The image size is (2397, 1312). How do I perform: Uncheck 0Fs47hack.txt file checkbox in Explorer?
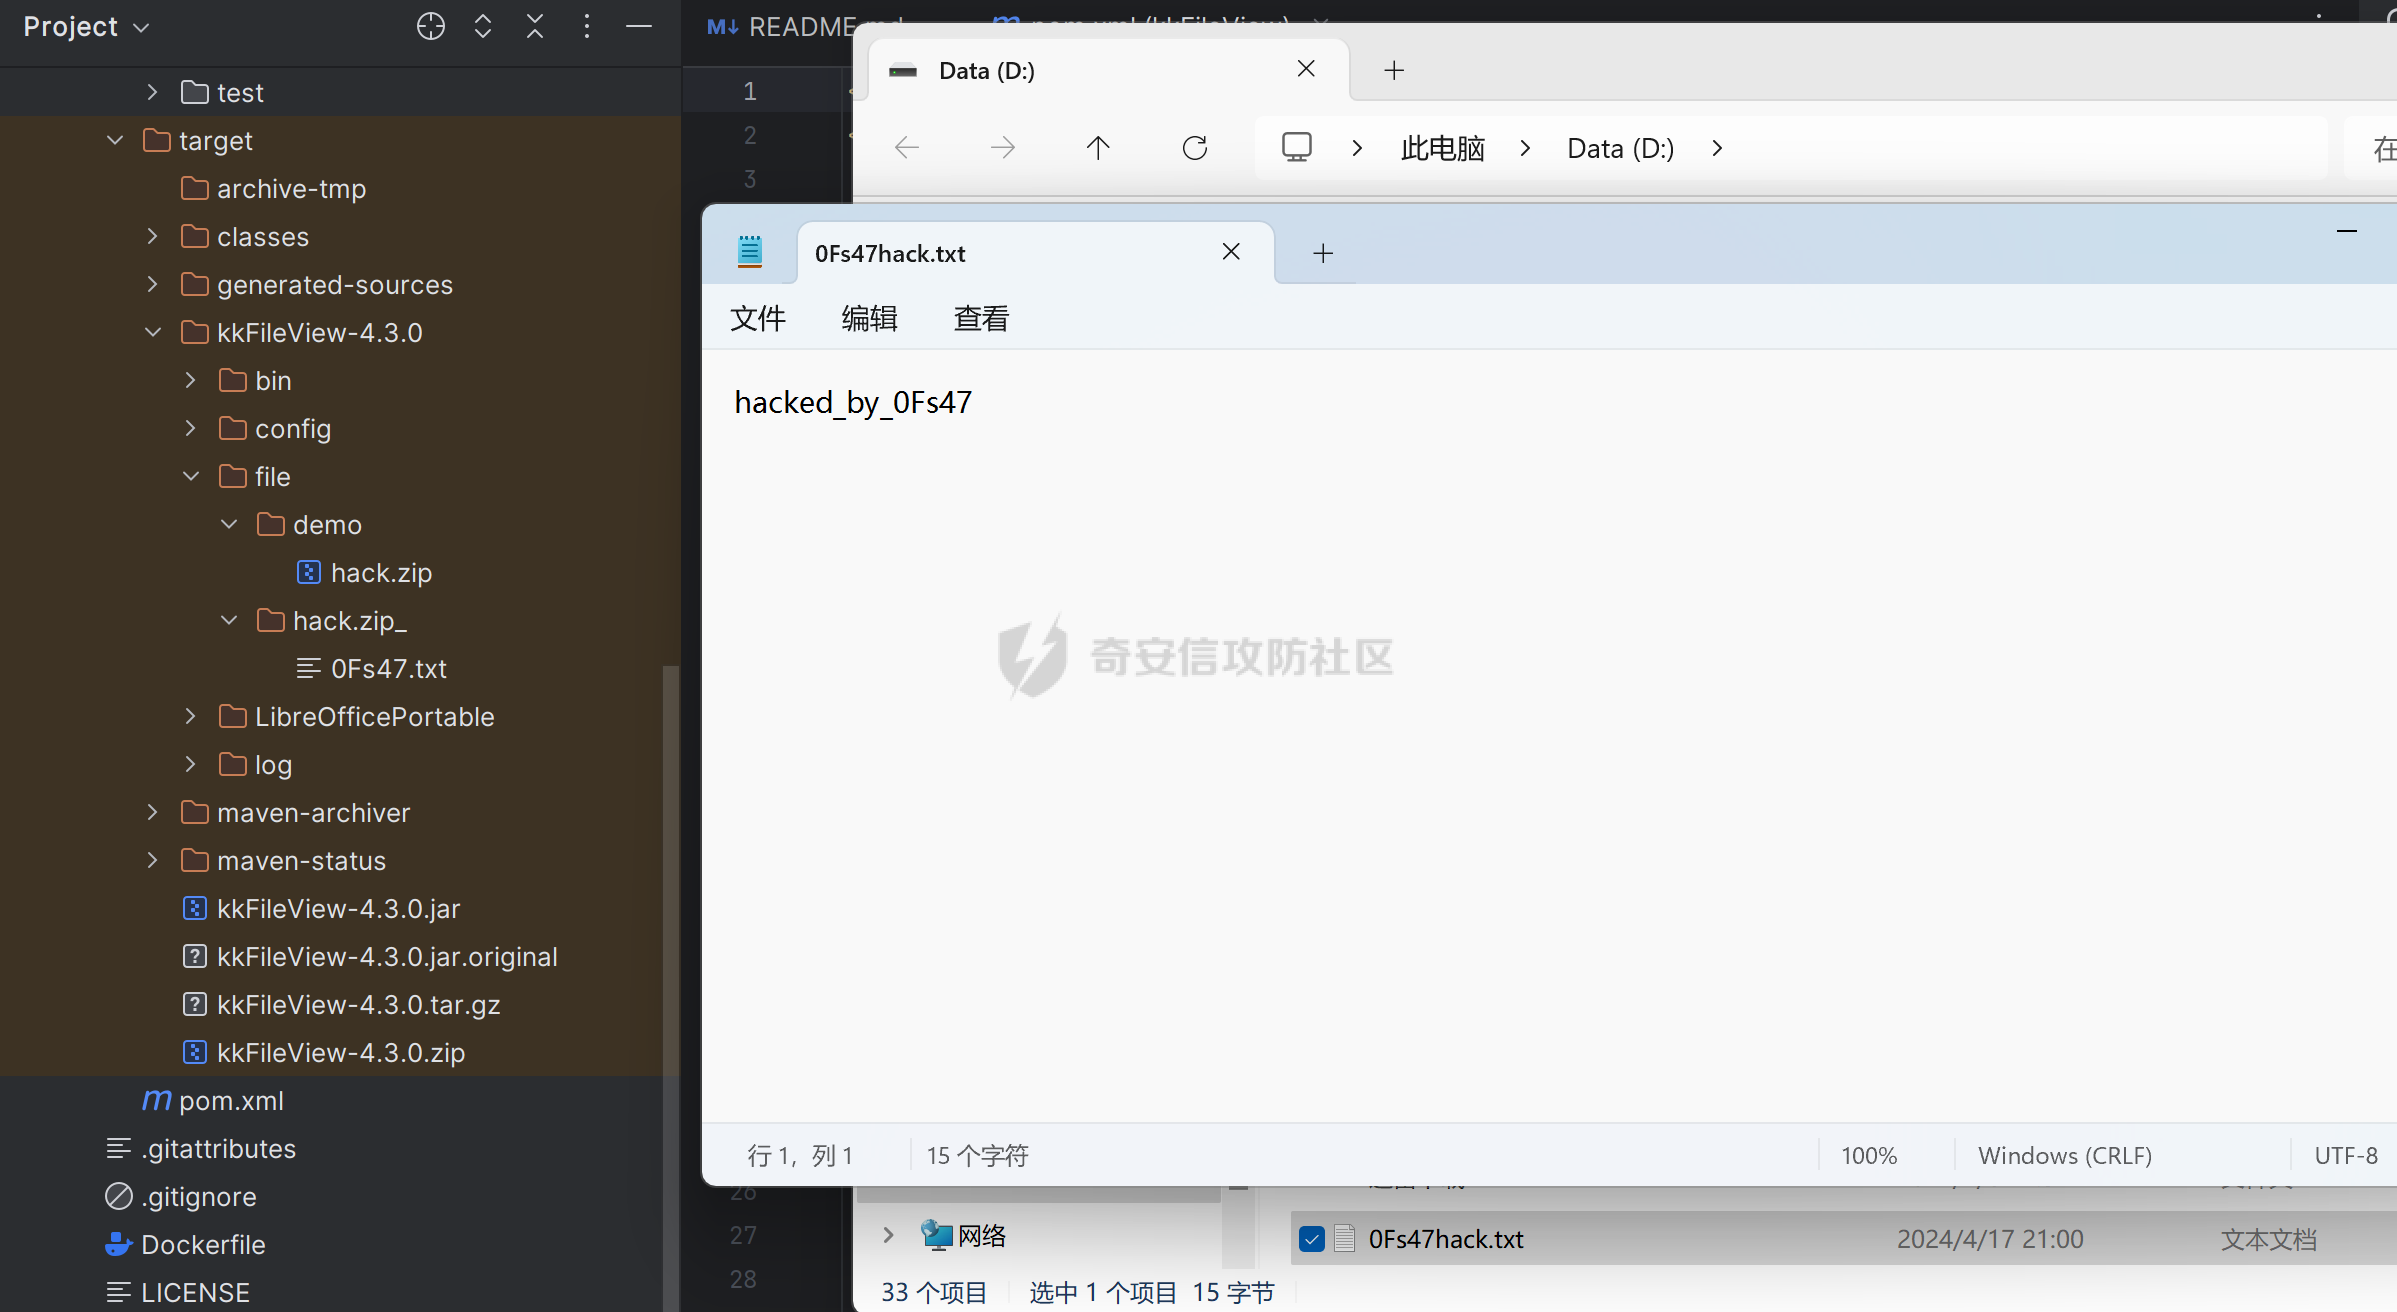click(x=1311, y=1239)
